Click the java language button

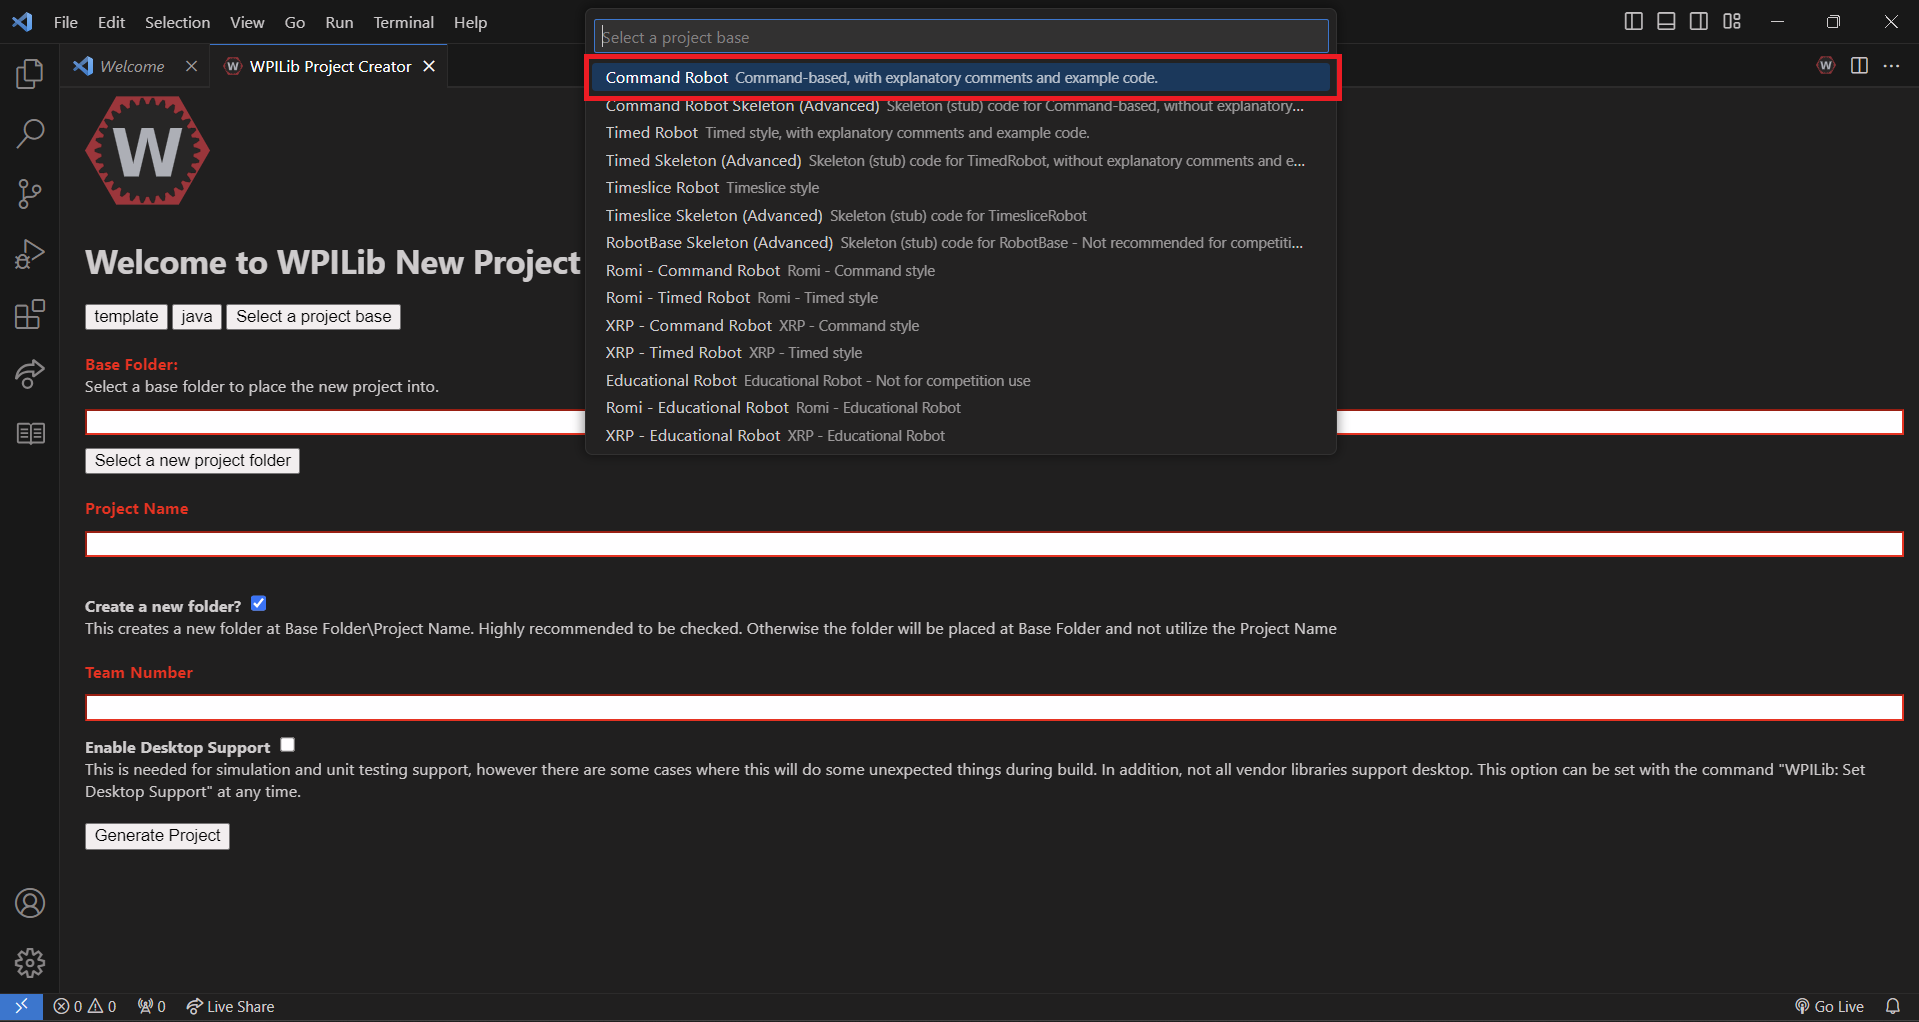click(197, 317)
